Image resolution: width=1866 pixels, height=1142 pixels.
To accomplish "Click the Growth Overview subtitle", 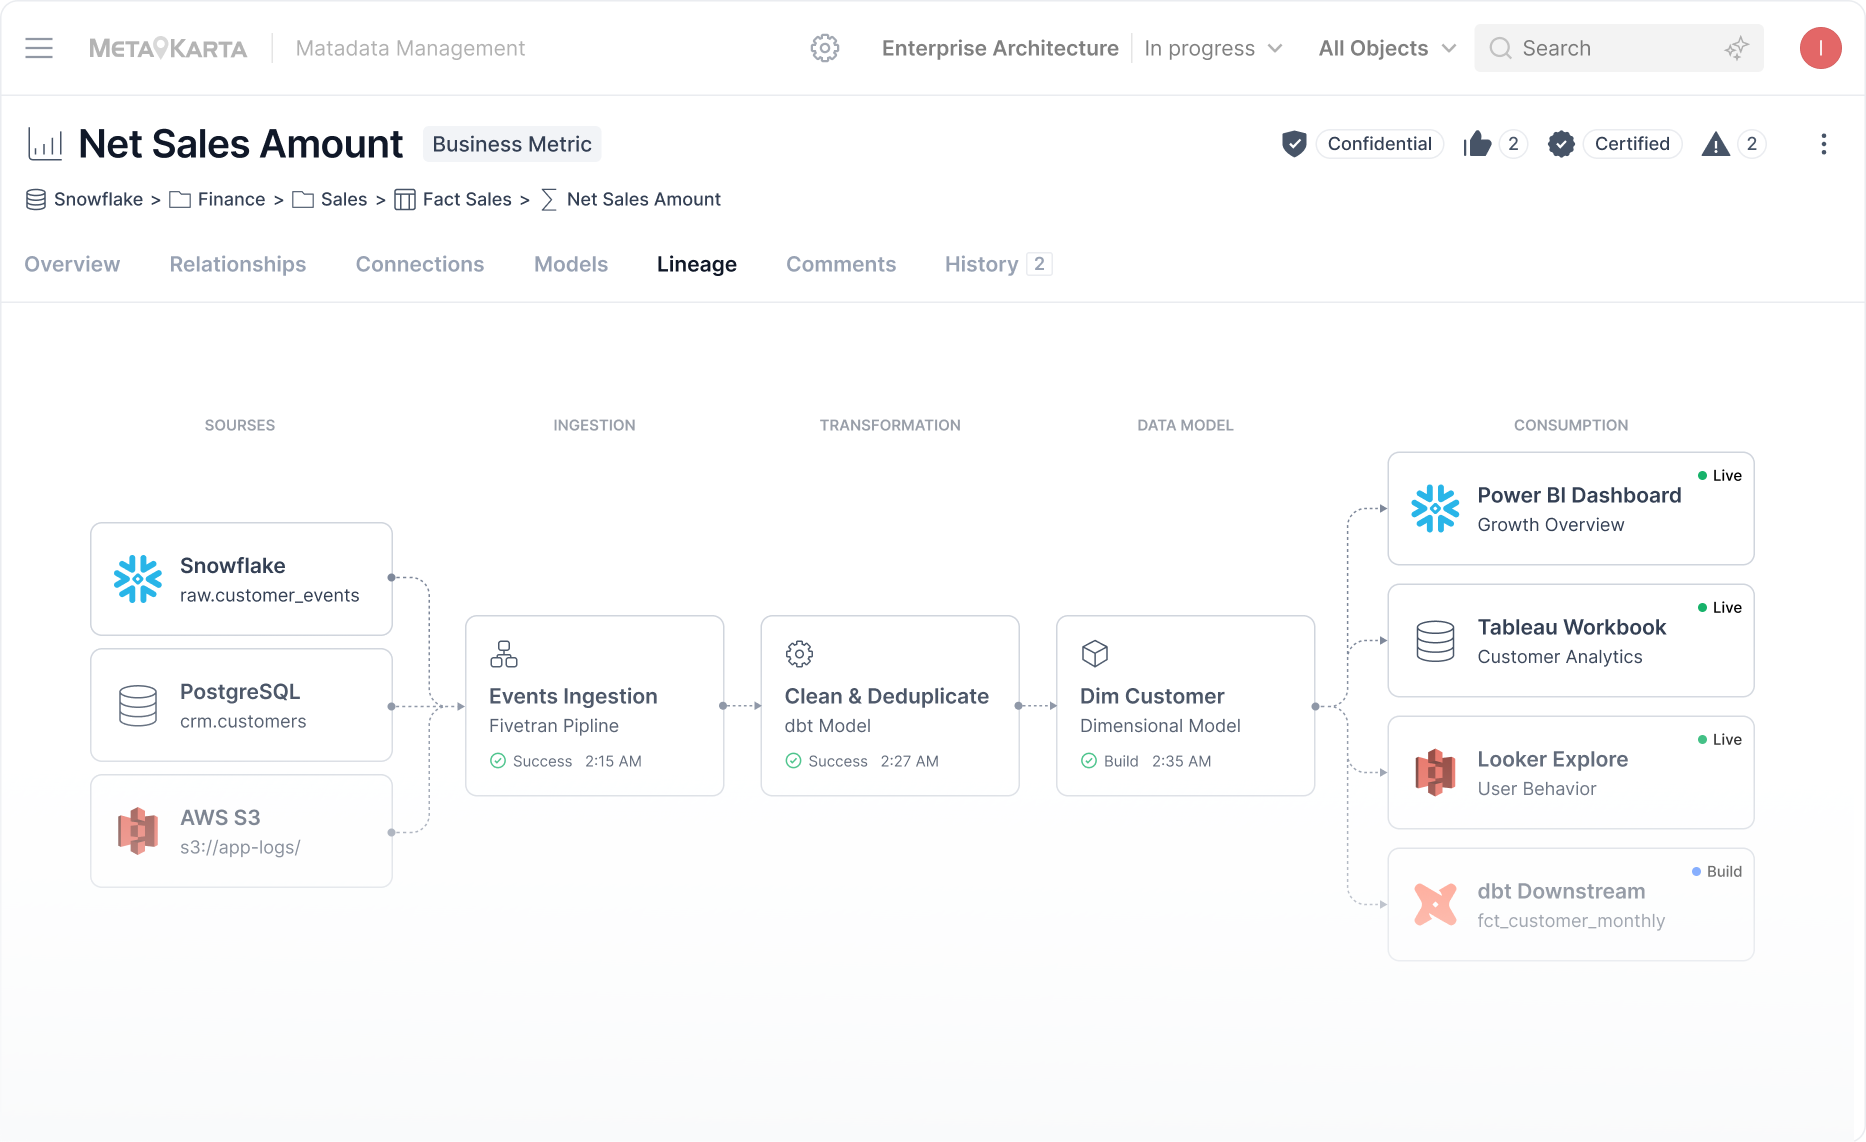I will [1551, 524].
